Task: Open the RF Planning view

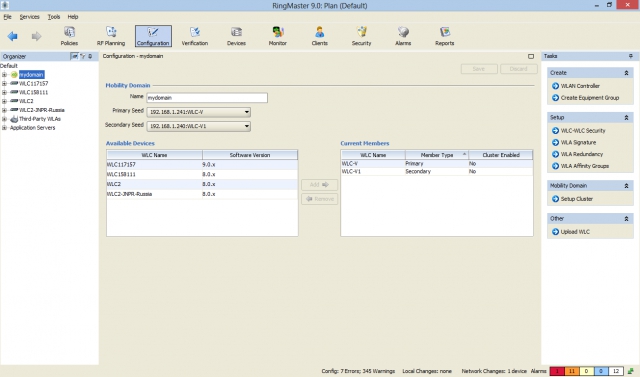Action: (111, 36)
